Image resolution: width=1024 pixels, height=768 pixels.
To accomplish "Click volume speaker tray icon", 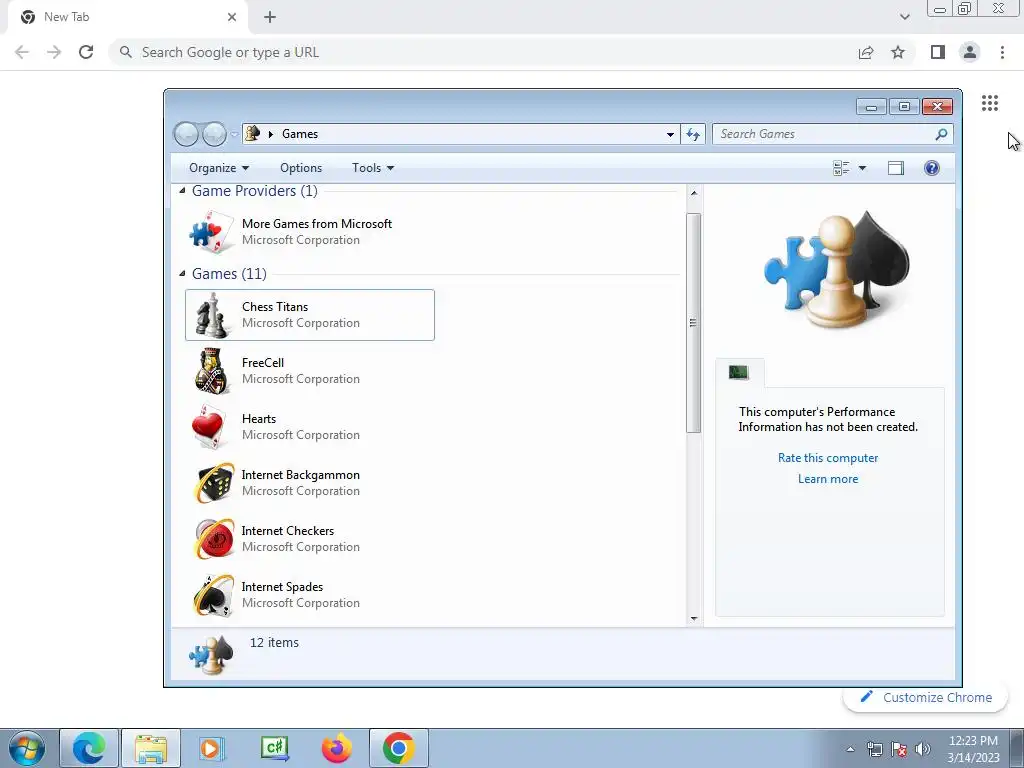I will click(x=922, y=748).
